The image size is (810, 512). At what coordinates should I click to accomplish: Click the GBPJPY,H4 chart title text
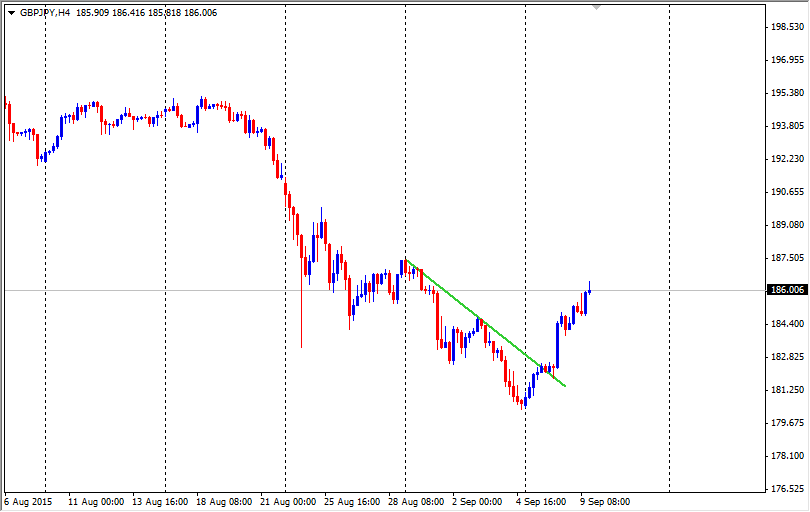click(x=45, y=13)
